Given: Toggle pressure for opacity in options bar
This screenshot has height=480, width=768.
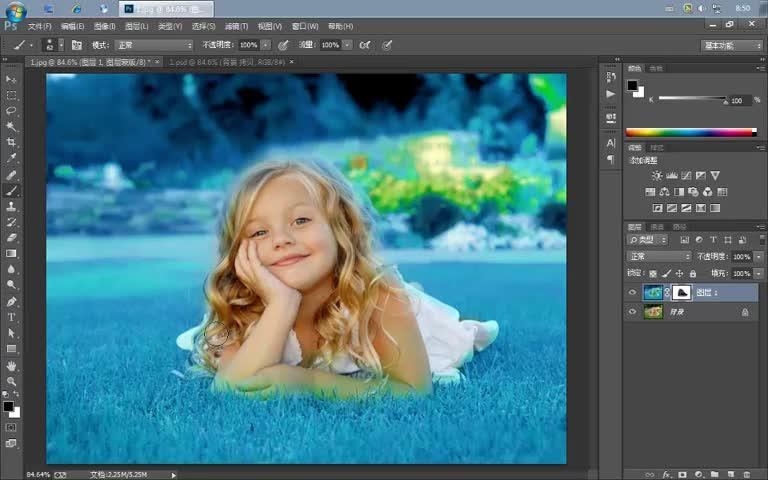Looking at the screenshot, I should pos(283,46).
